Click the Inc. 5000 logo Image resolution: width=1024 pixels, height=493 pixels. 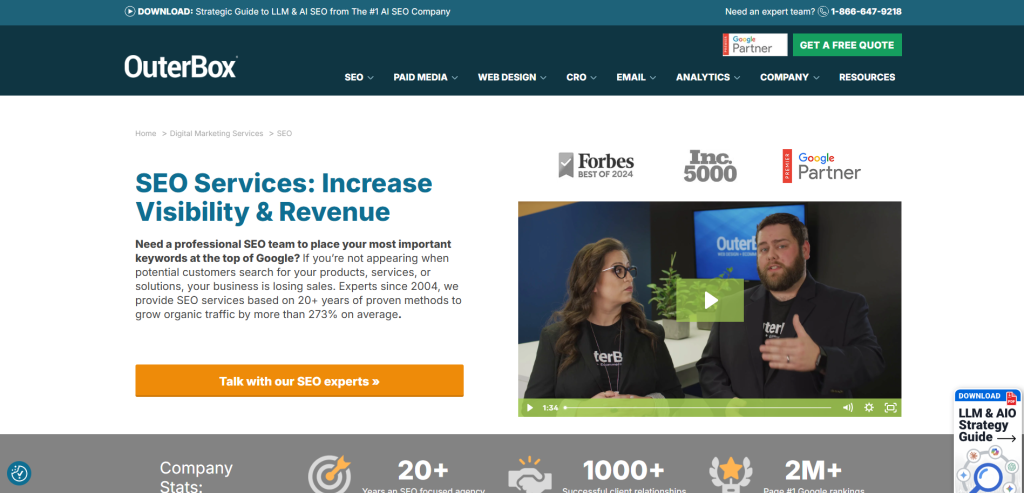(710, 166)
